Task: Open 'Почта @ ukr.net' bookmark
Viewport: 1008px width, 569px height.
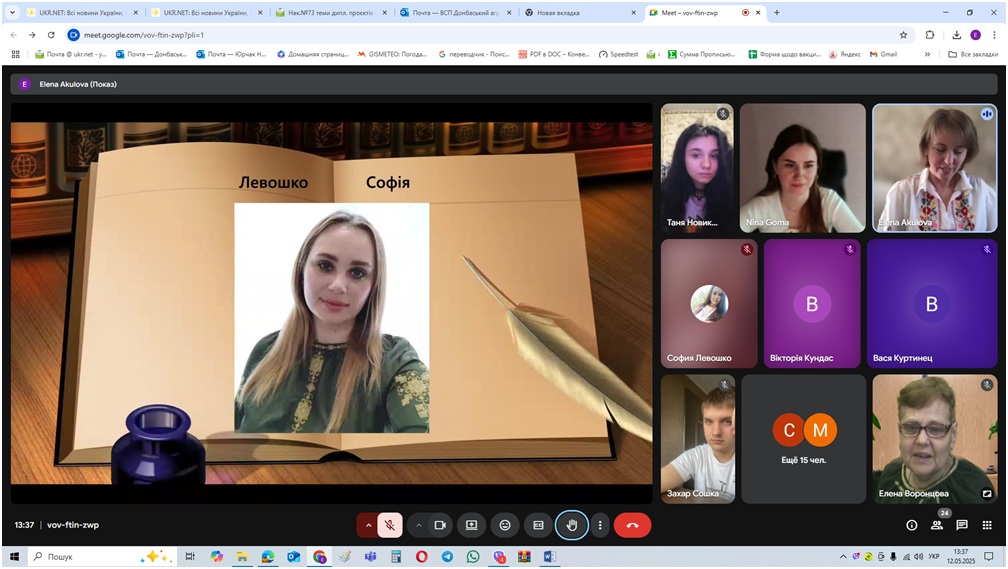Action: (x=71, y=54)
